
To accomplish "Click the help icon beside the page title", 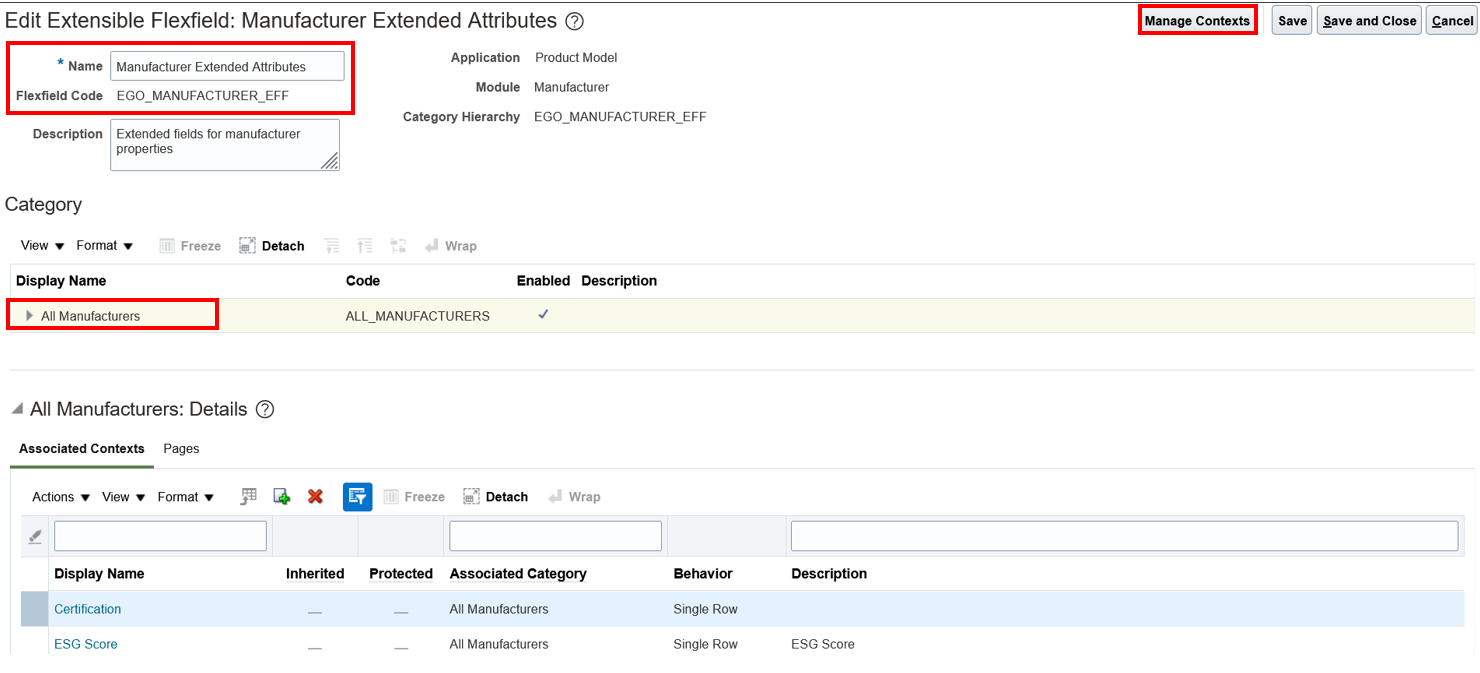I will click(574, 21).
